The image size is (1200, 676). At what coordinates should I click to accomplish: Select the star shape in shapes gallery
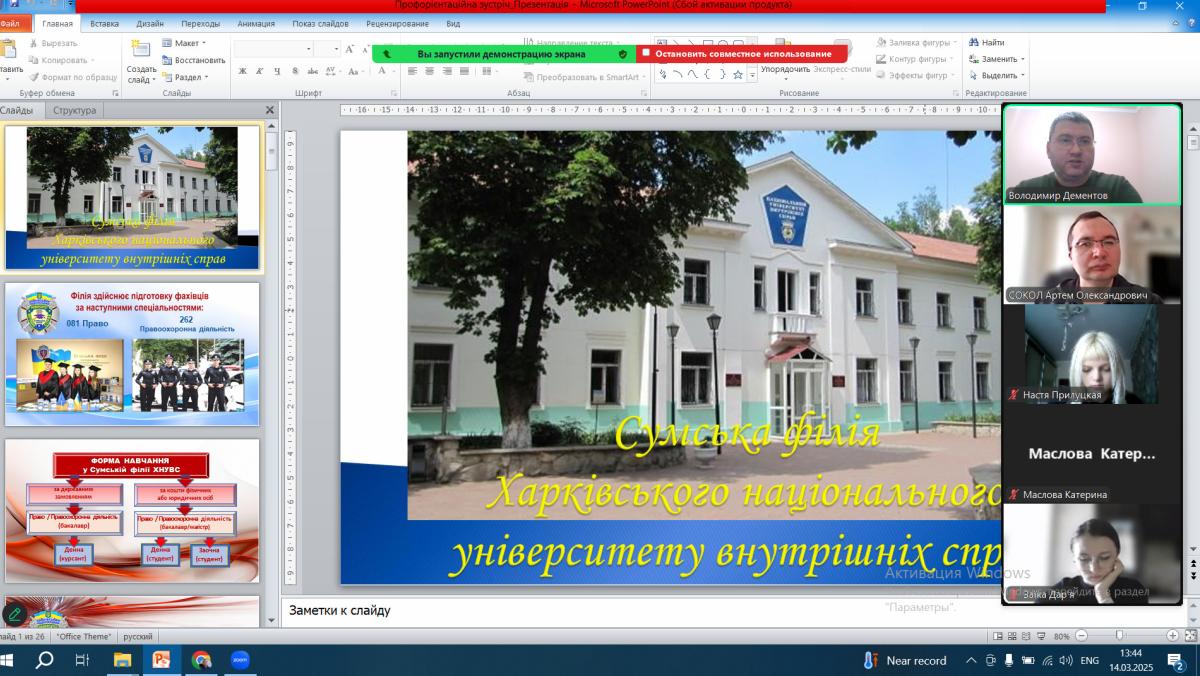coord(737,74)
